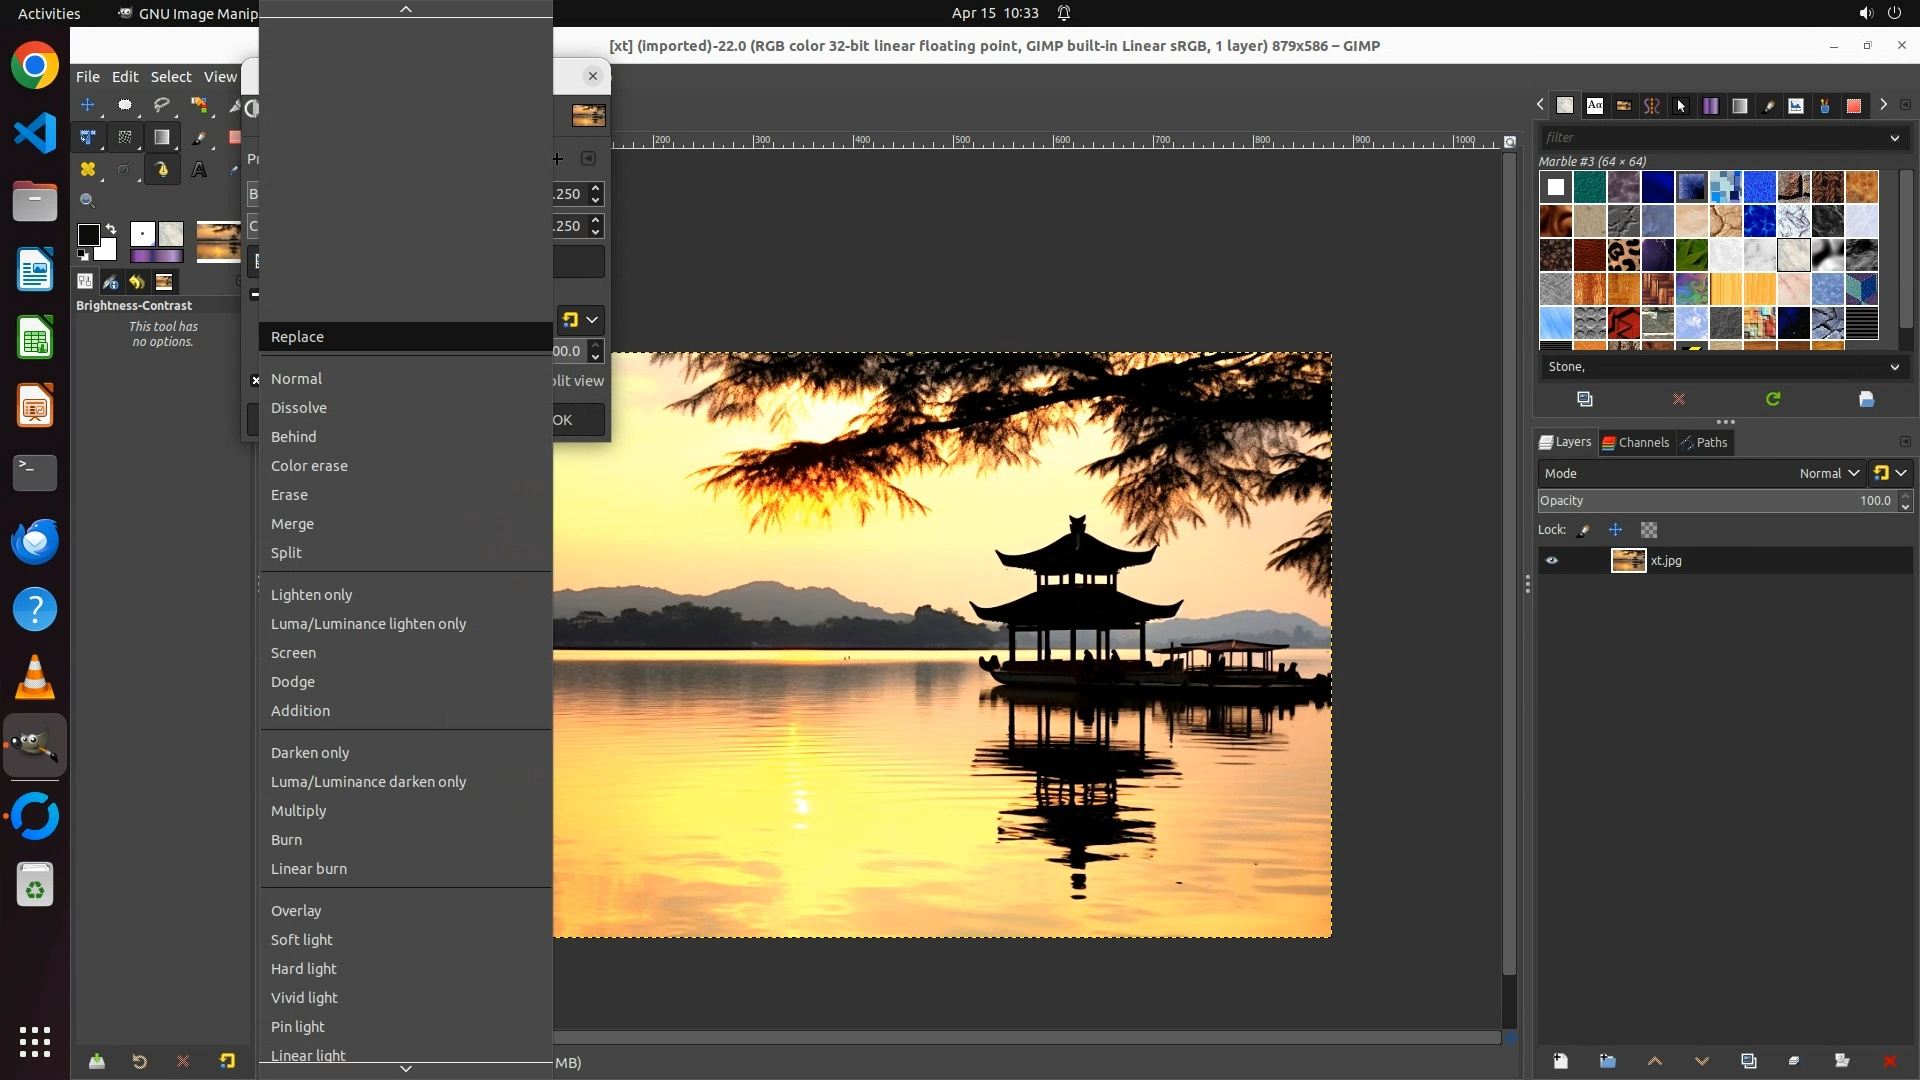1920x1080 pixels.
Task: Select the Heal tool
Action: coord(88,170)
